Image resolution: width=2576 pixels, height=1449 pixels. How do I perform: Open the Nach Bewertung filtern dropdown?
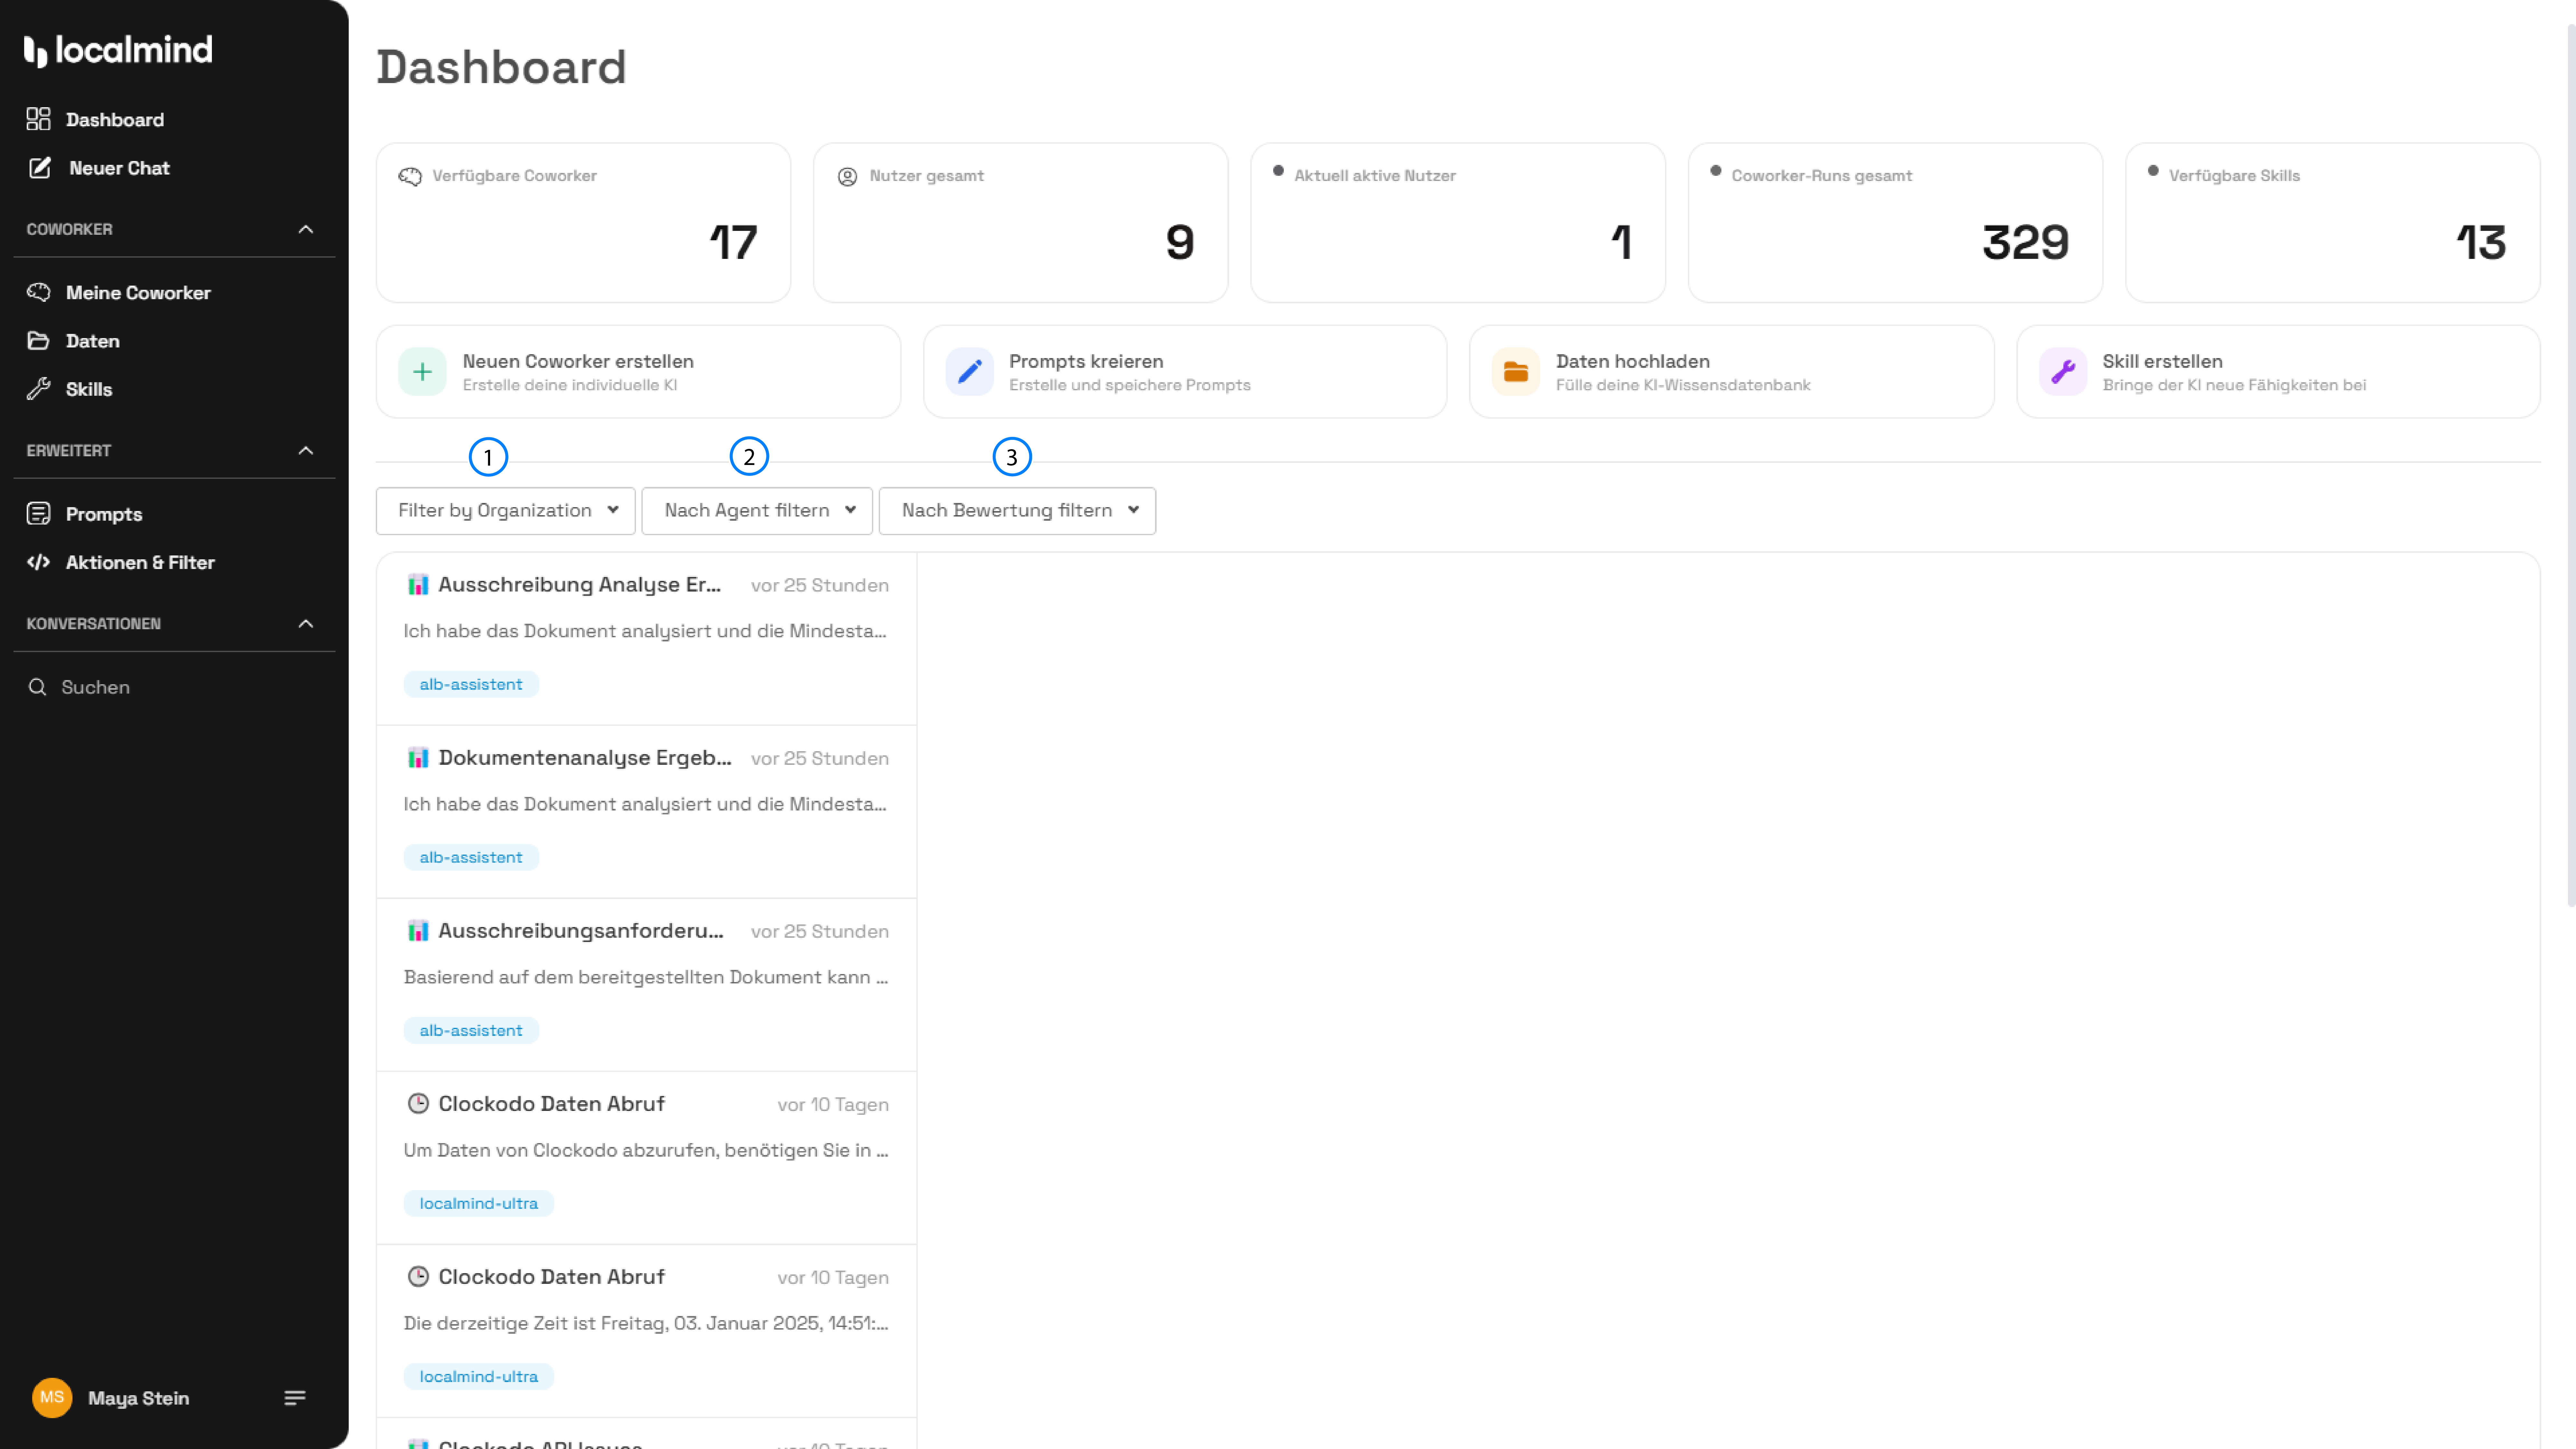point(1017,511)
